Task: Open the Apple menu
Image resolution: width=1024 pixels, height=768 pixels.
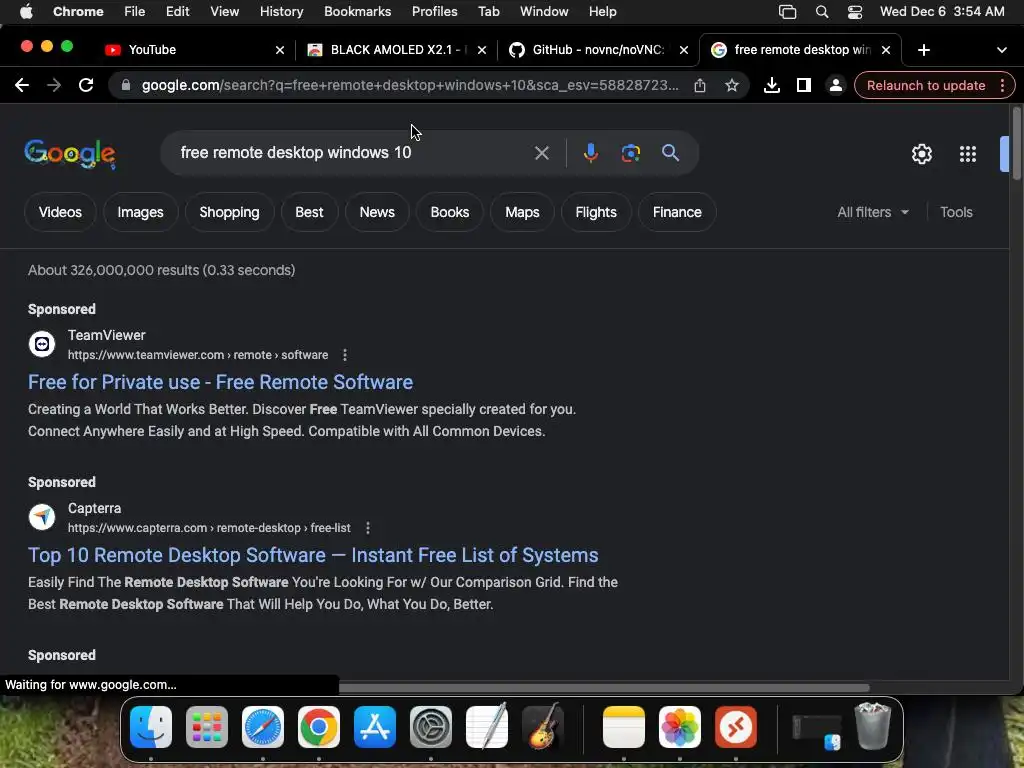Action: click(x=26, y=12)
